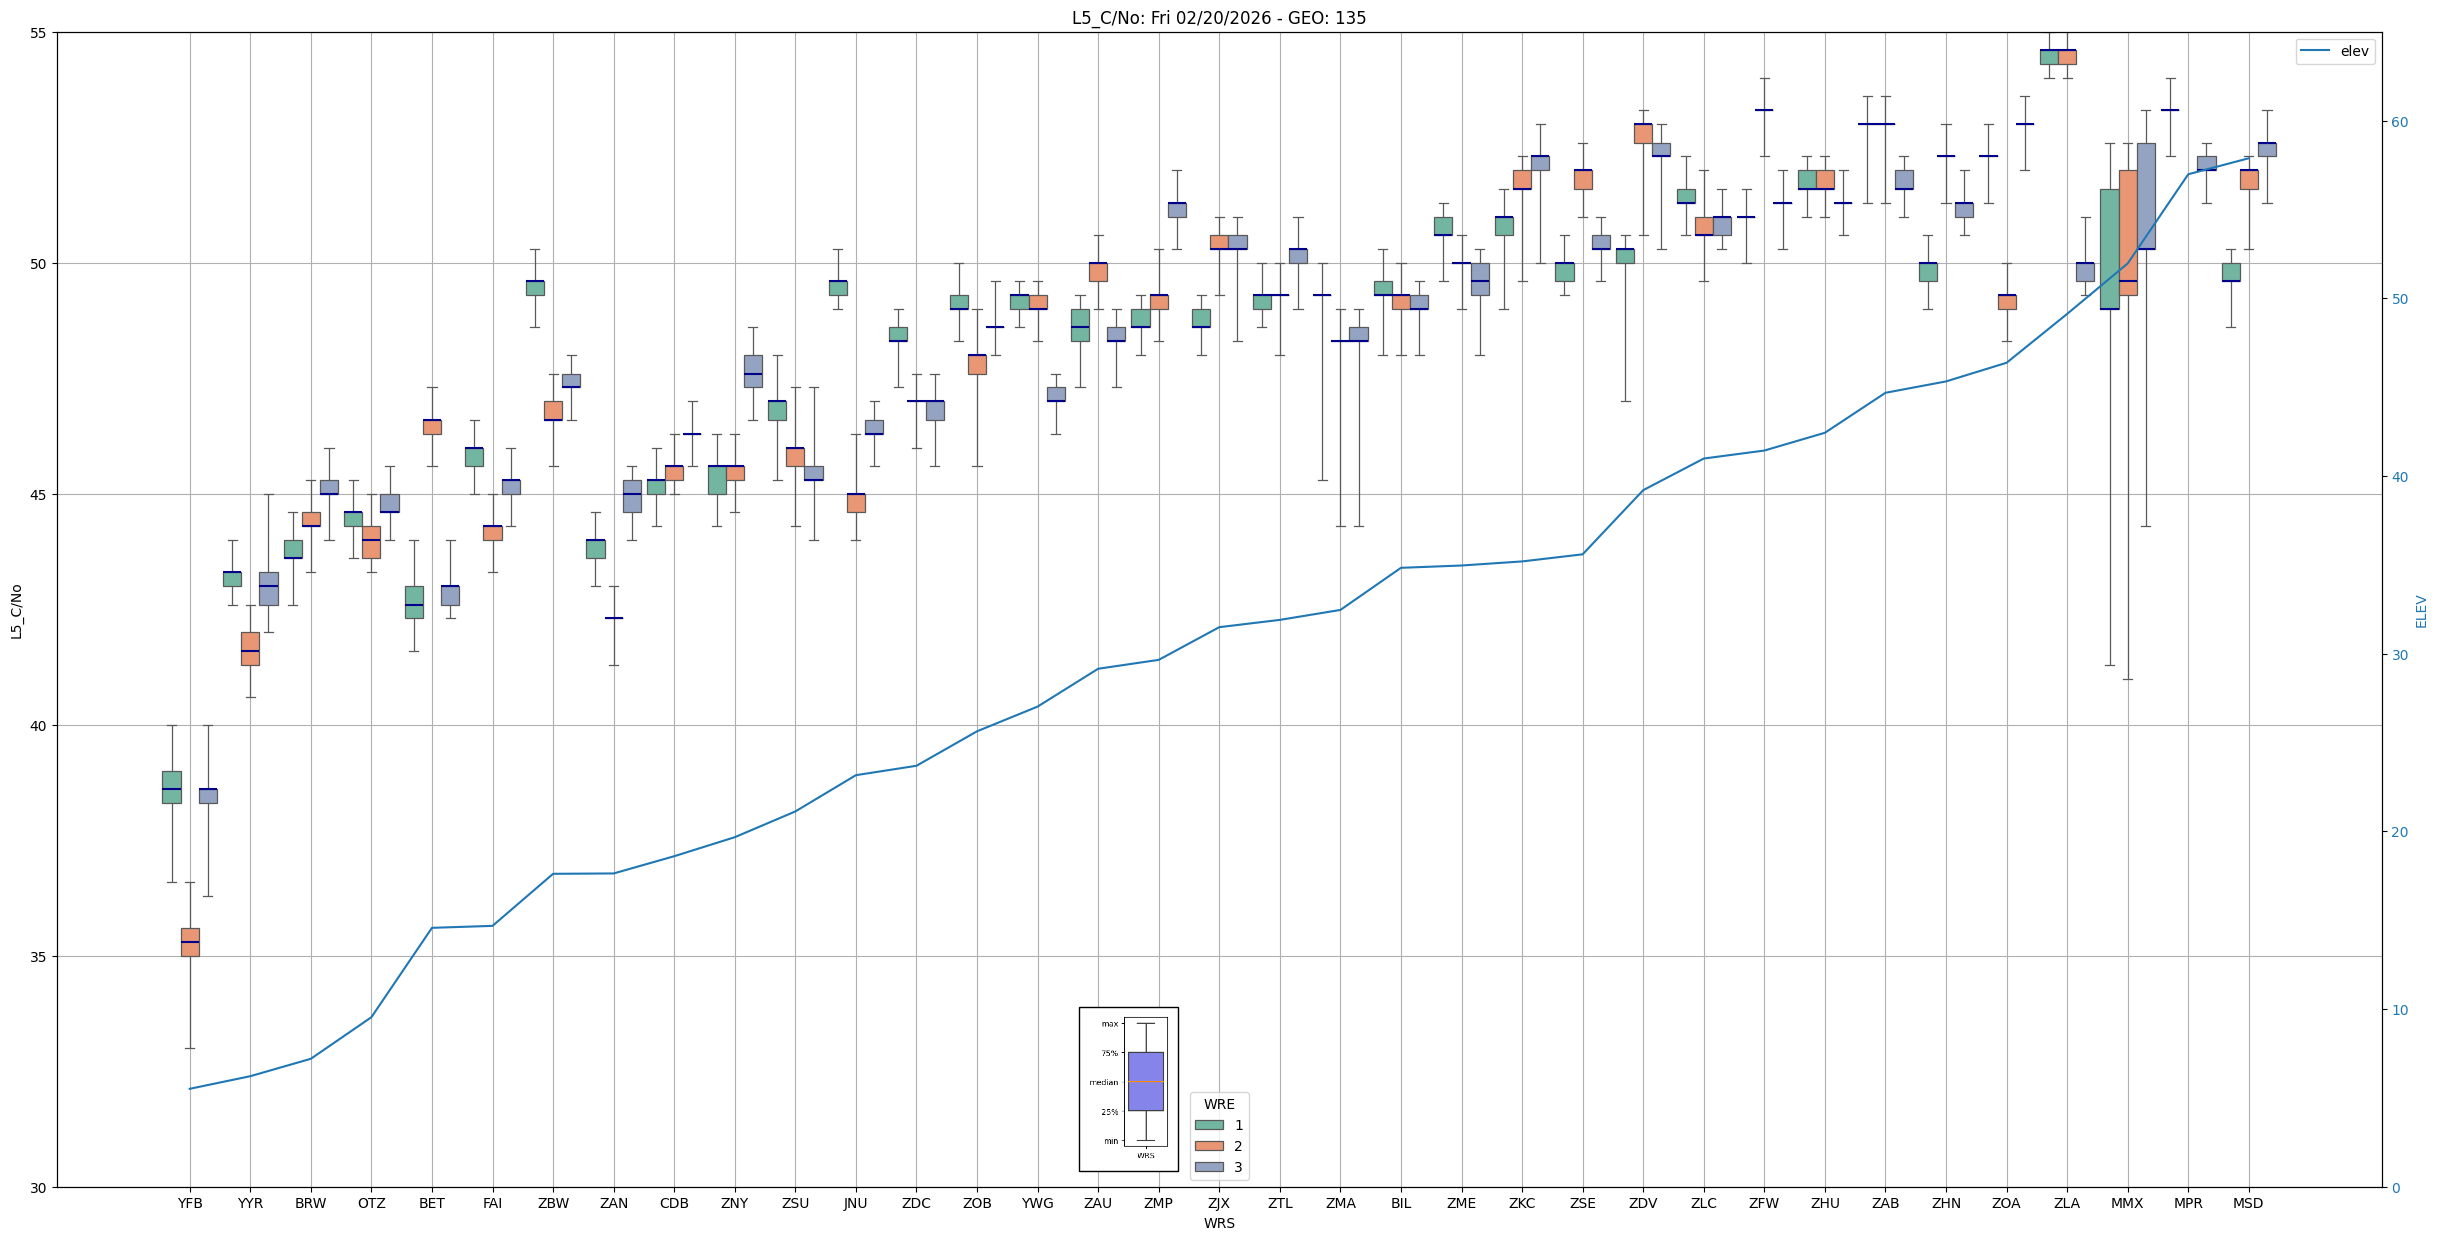Click the ZLA station tick label
Screen dimensions: 2438x1240
click(x=2067, y=1203)
